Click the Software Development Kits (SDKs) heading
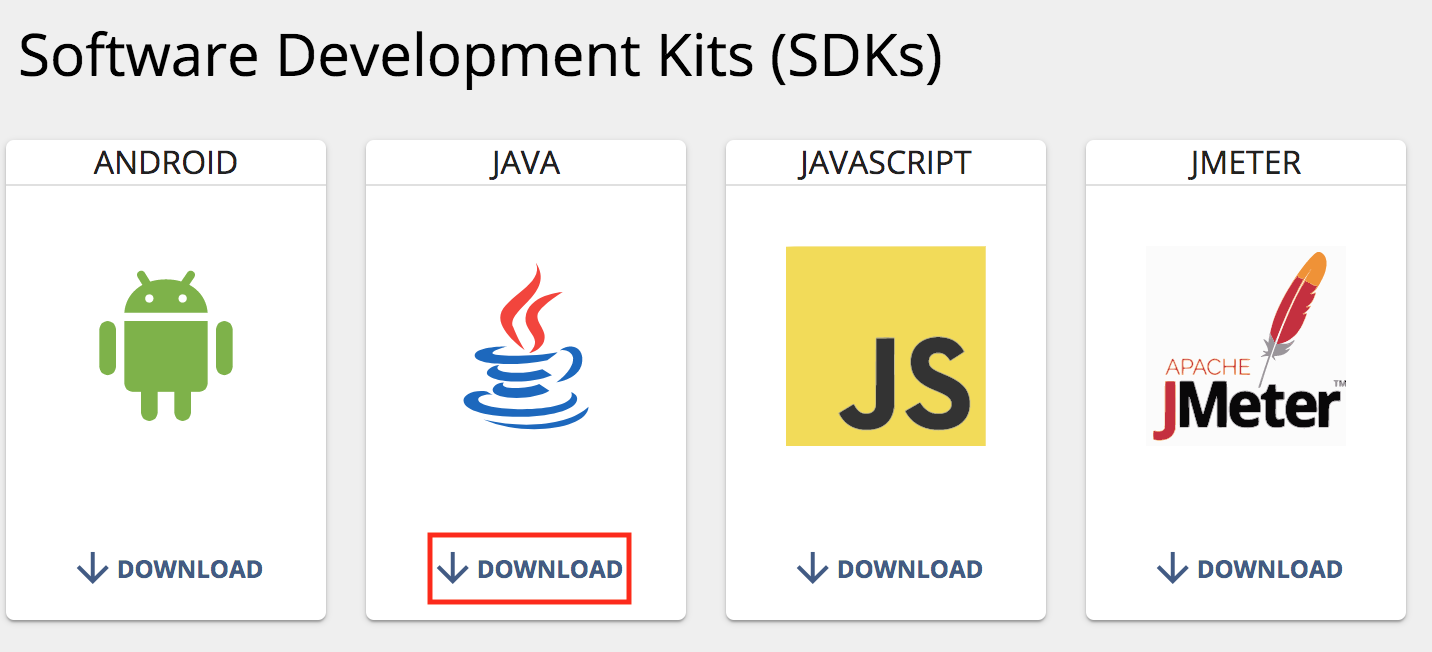 [x=481, y=58]
